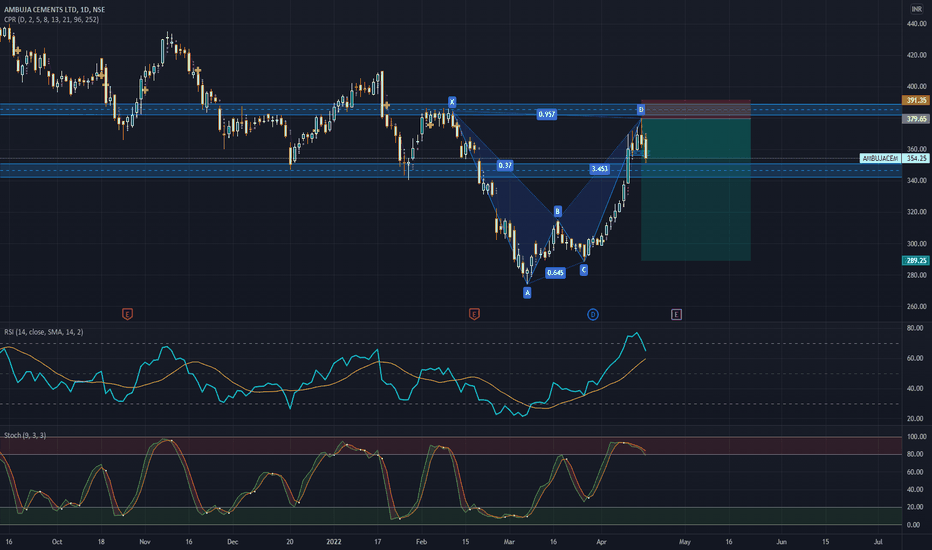Screen dimensions: 932x550
Task: Click the AMBUJACEM symbol price tag
Action: (x=880, y=158)
